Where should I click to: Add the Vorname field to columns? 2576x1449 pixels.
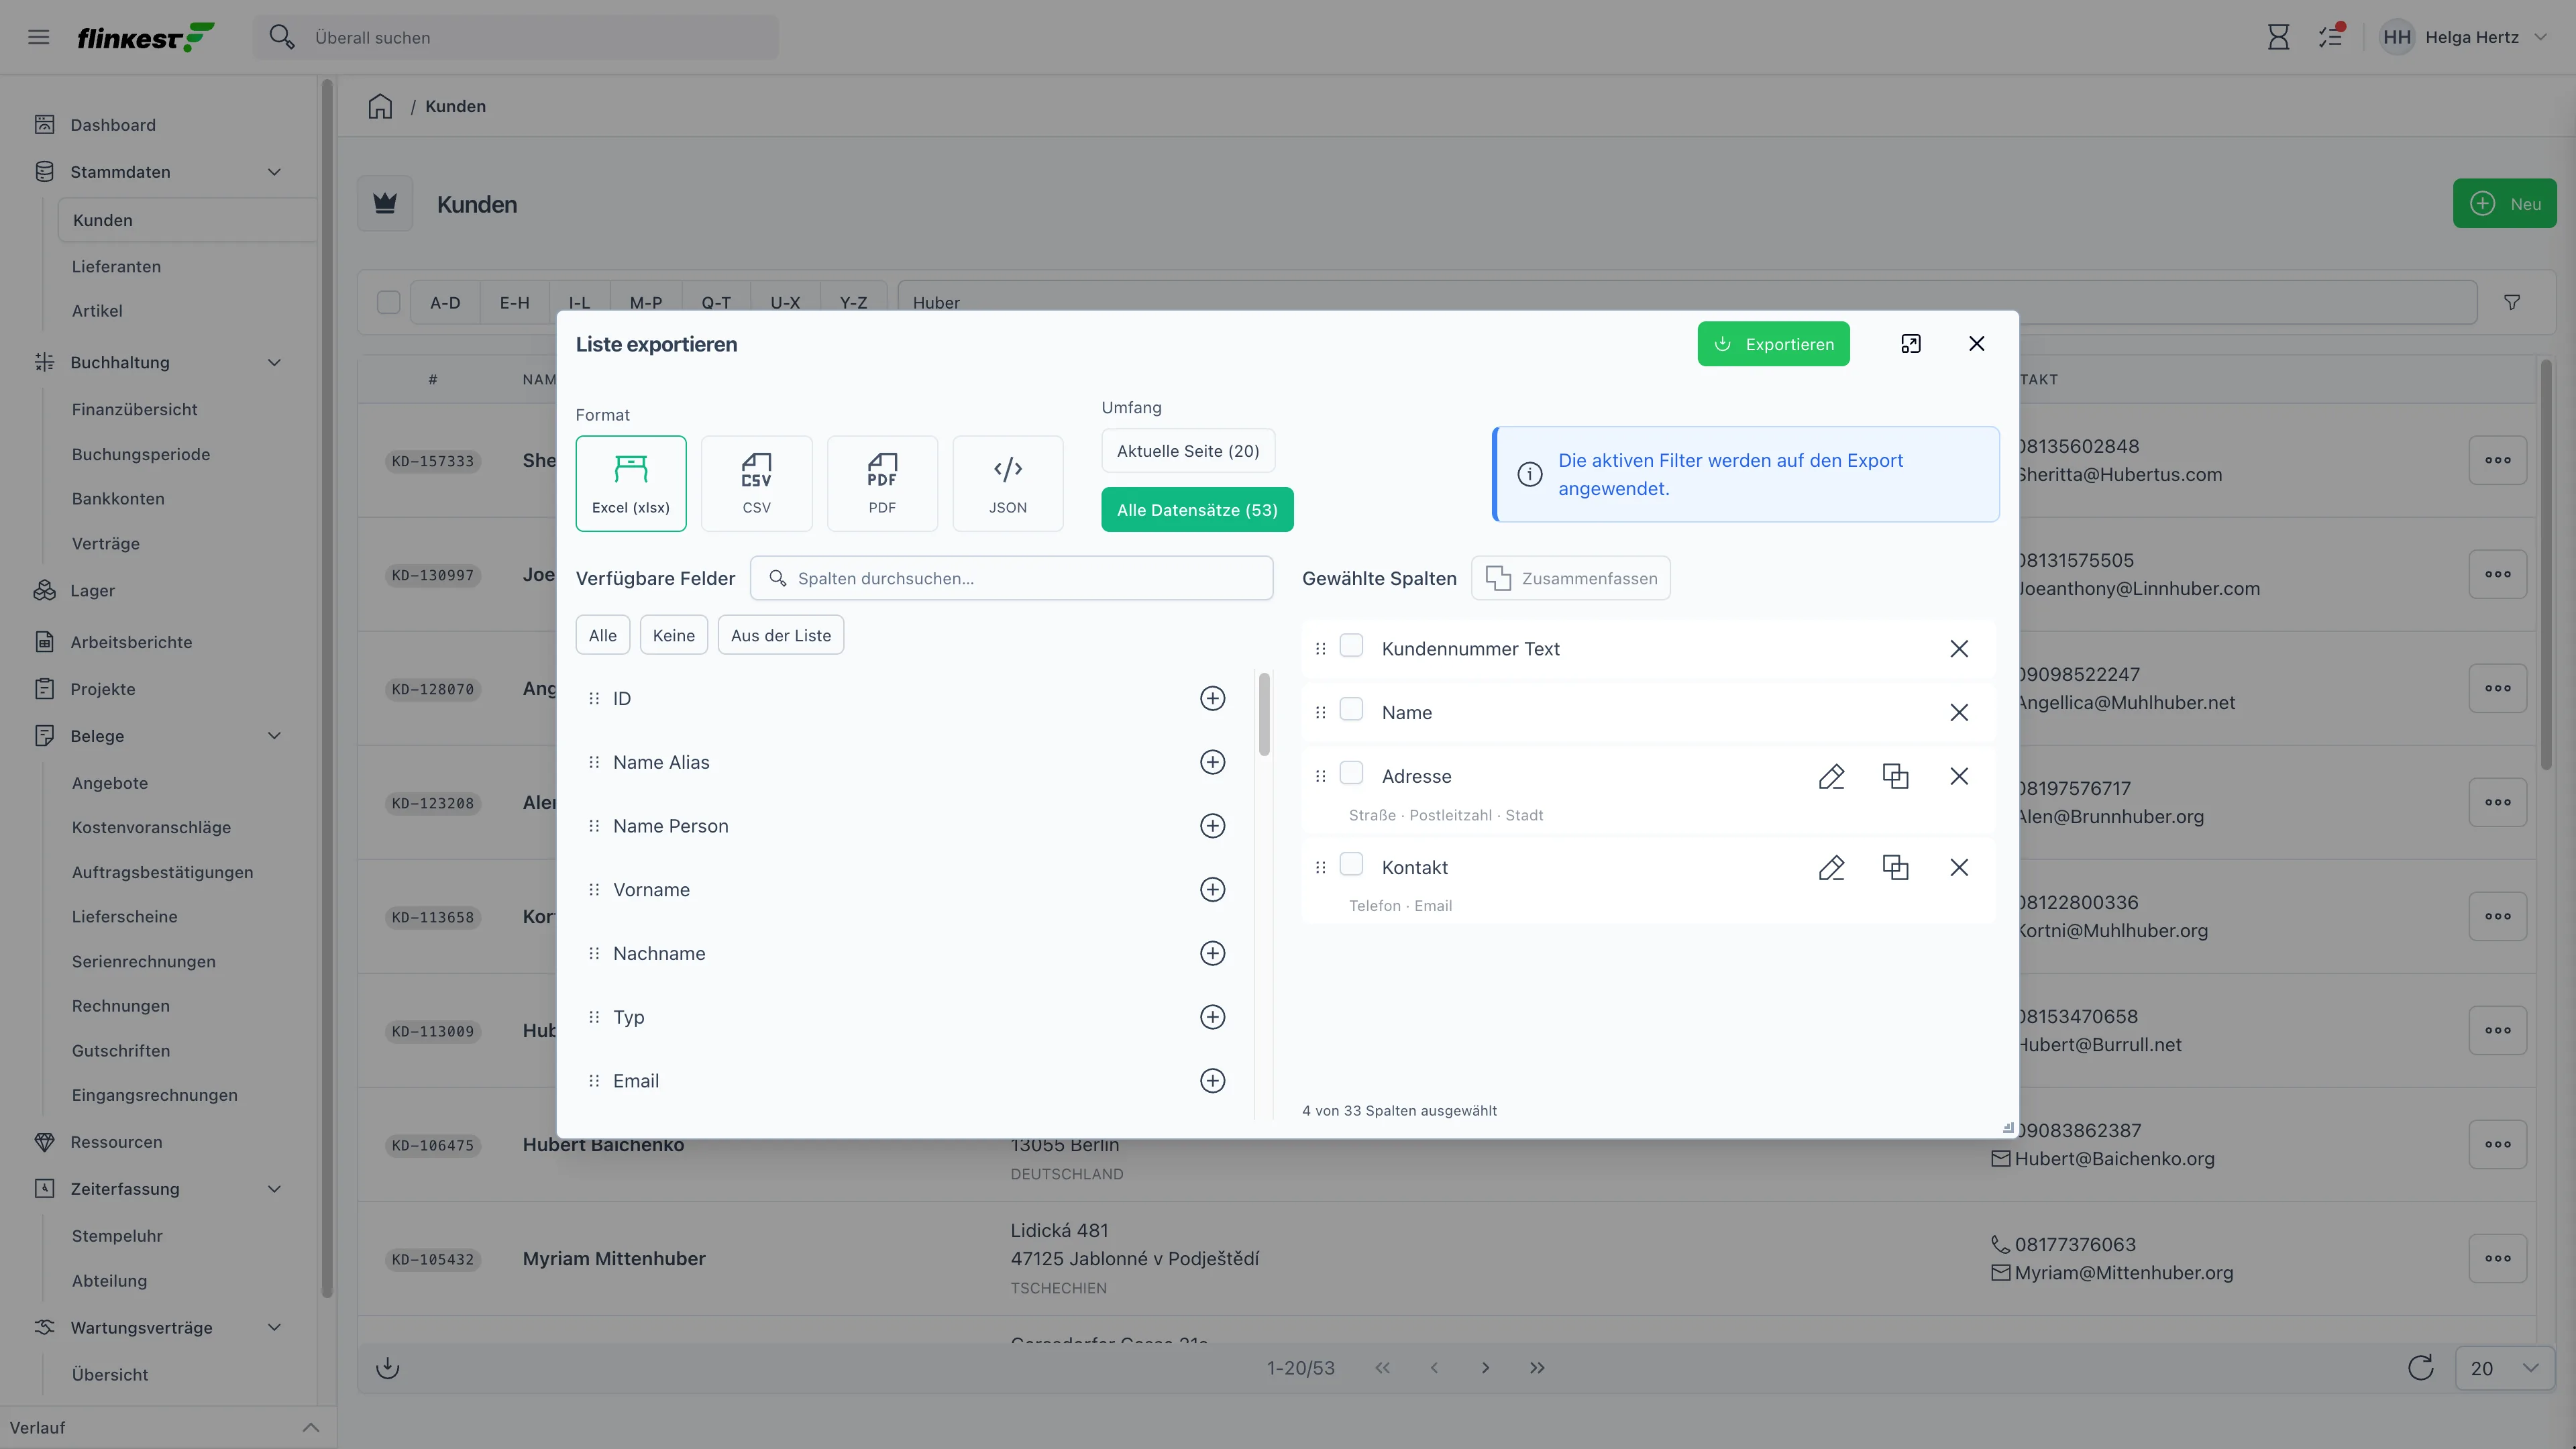1212,889
